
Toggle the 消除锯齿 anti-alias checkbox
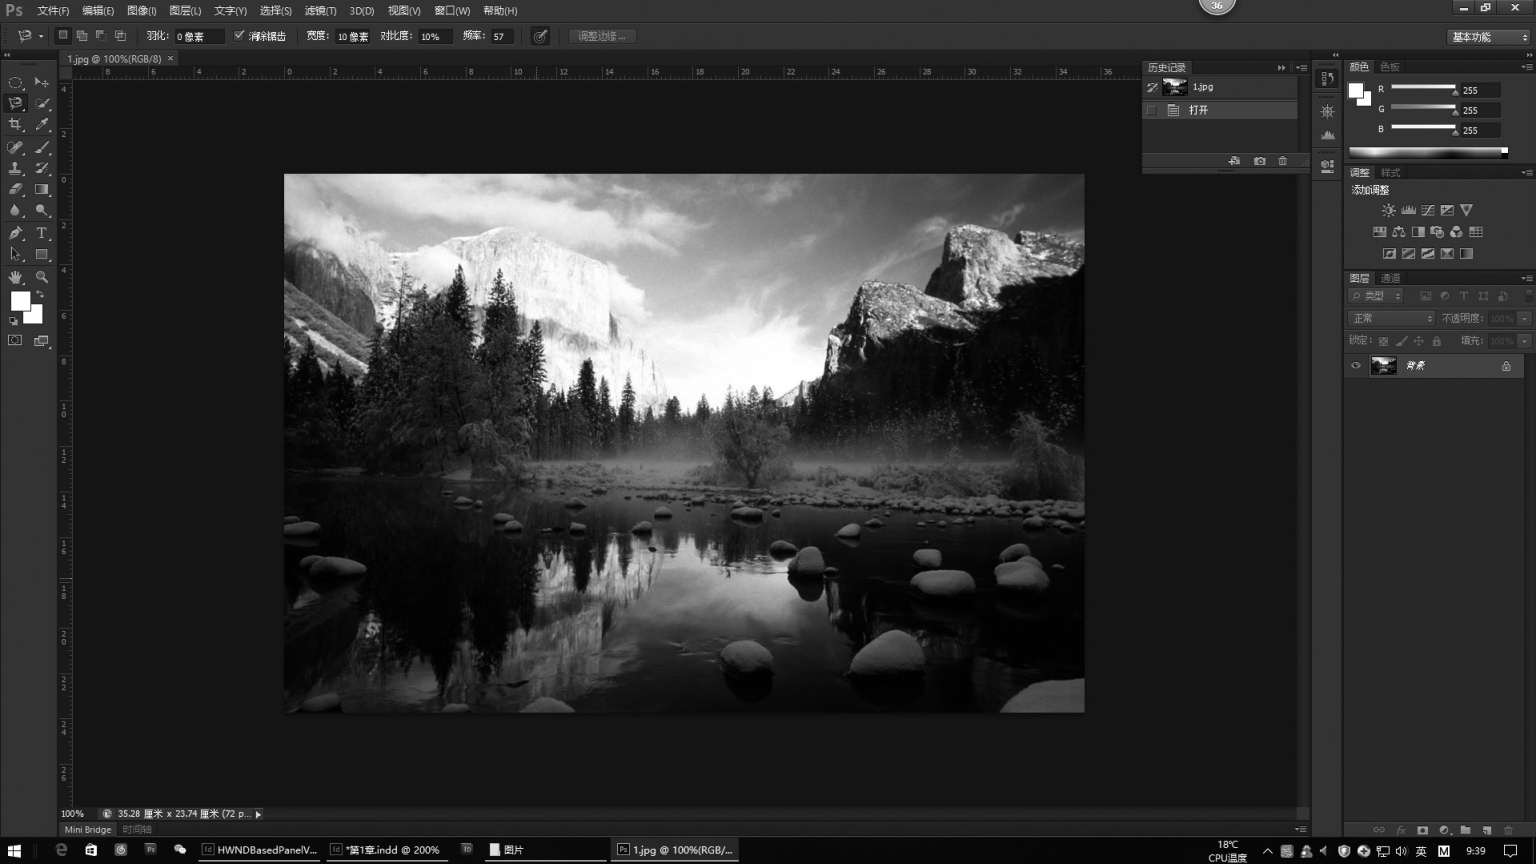point(239,36)
